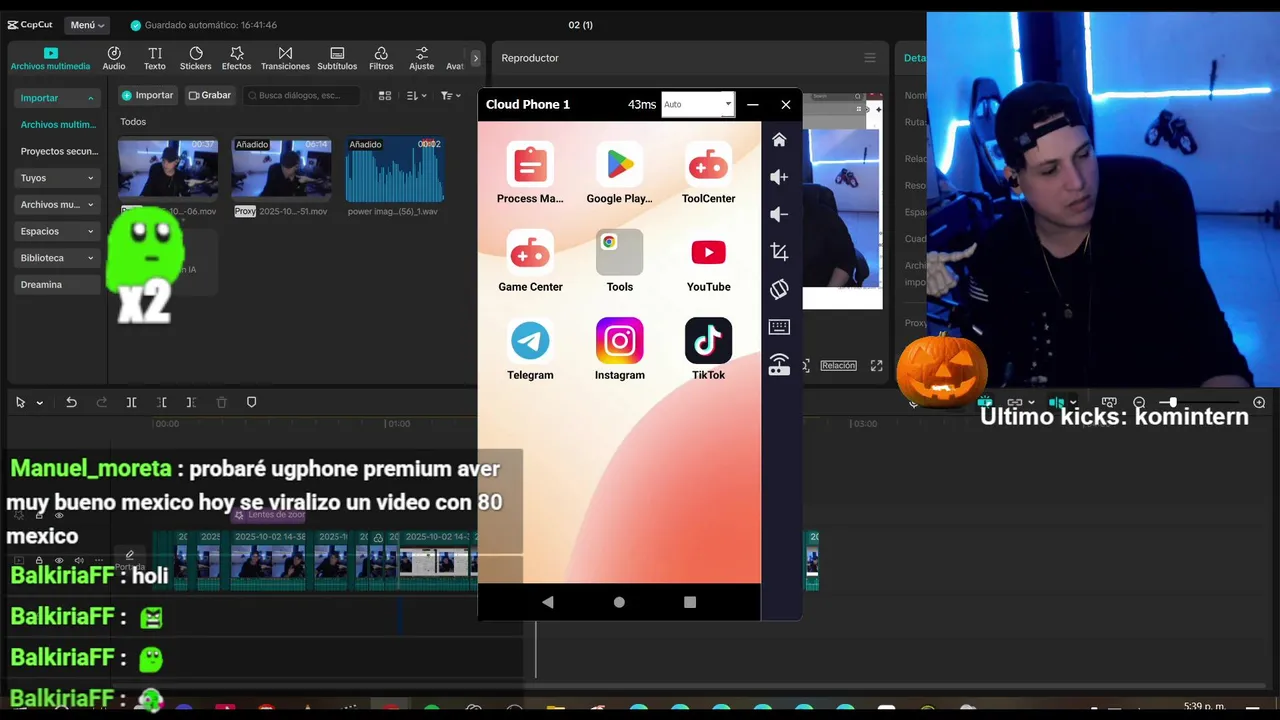The width and height of the screenshot is (1280, 720).
Task: Tap the Android recent apps square button
Action: (689, 602)
